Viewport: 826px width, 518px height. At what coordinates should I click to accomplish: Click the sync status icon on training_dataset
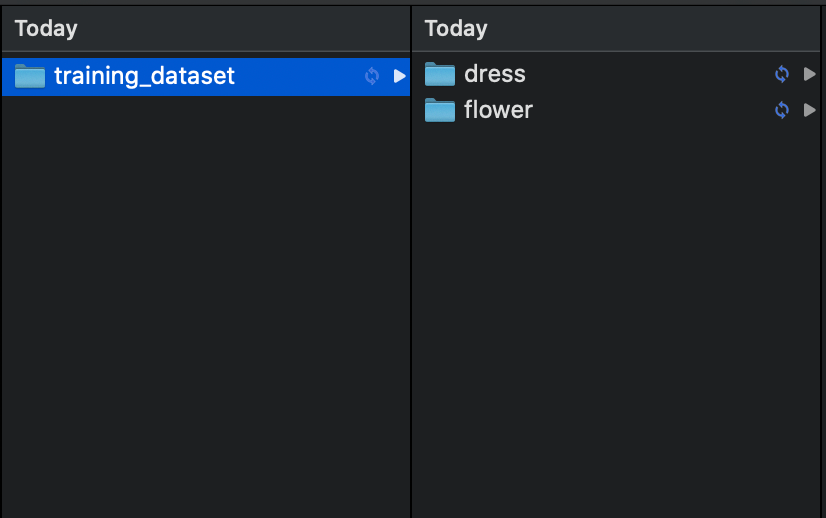[372, 76]
